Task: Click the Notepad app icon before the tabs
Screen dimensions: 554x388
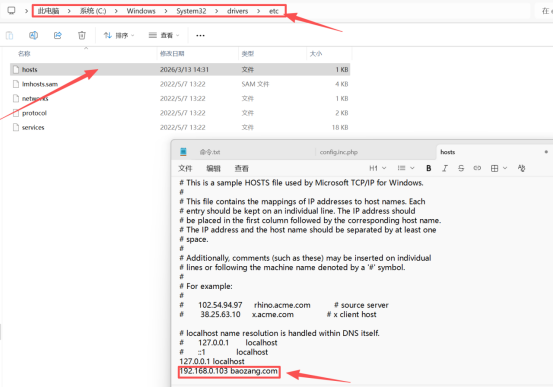Action: pyautogui.click(x=183, y=152)
